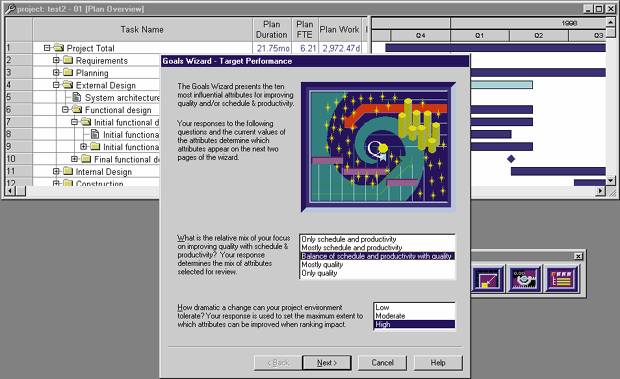The width and height of the screenshot is (620, 379).
Task: Collapse the External Design node
Action: pos(56,85)
